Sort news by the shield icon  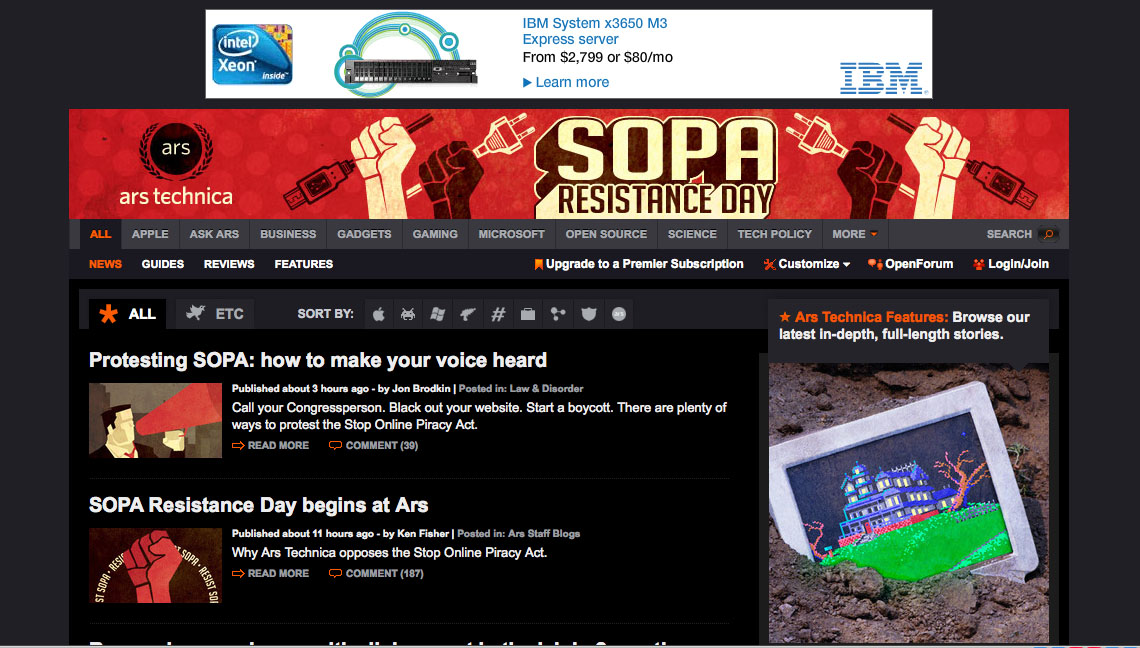(588, 314)
